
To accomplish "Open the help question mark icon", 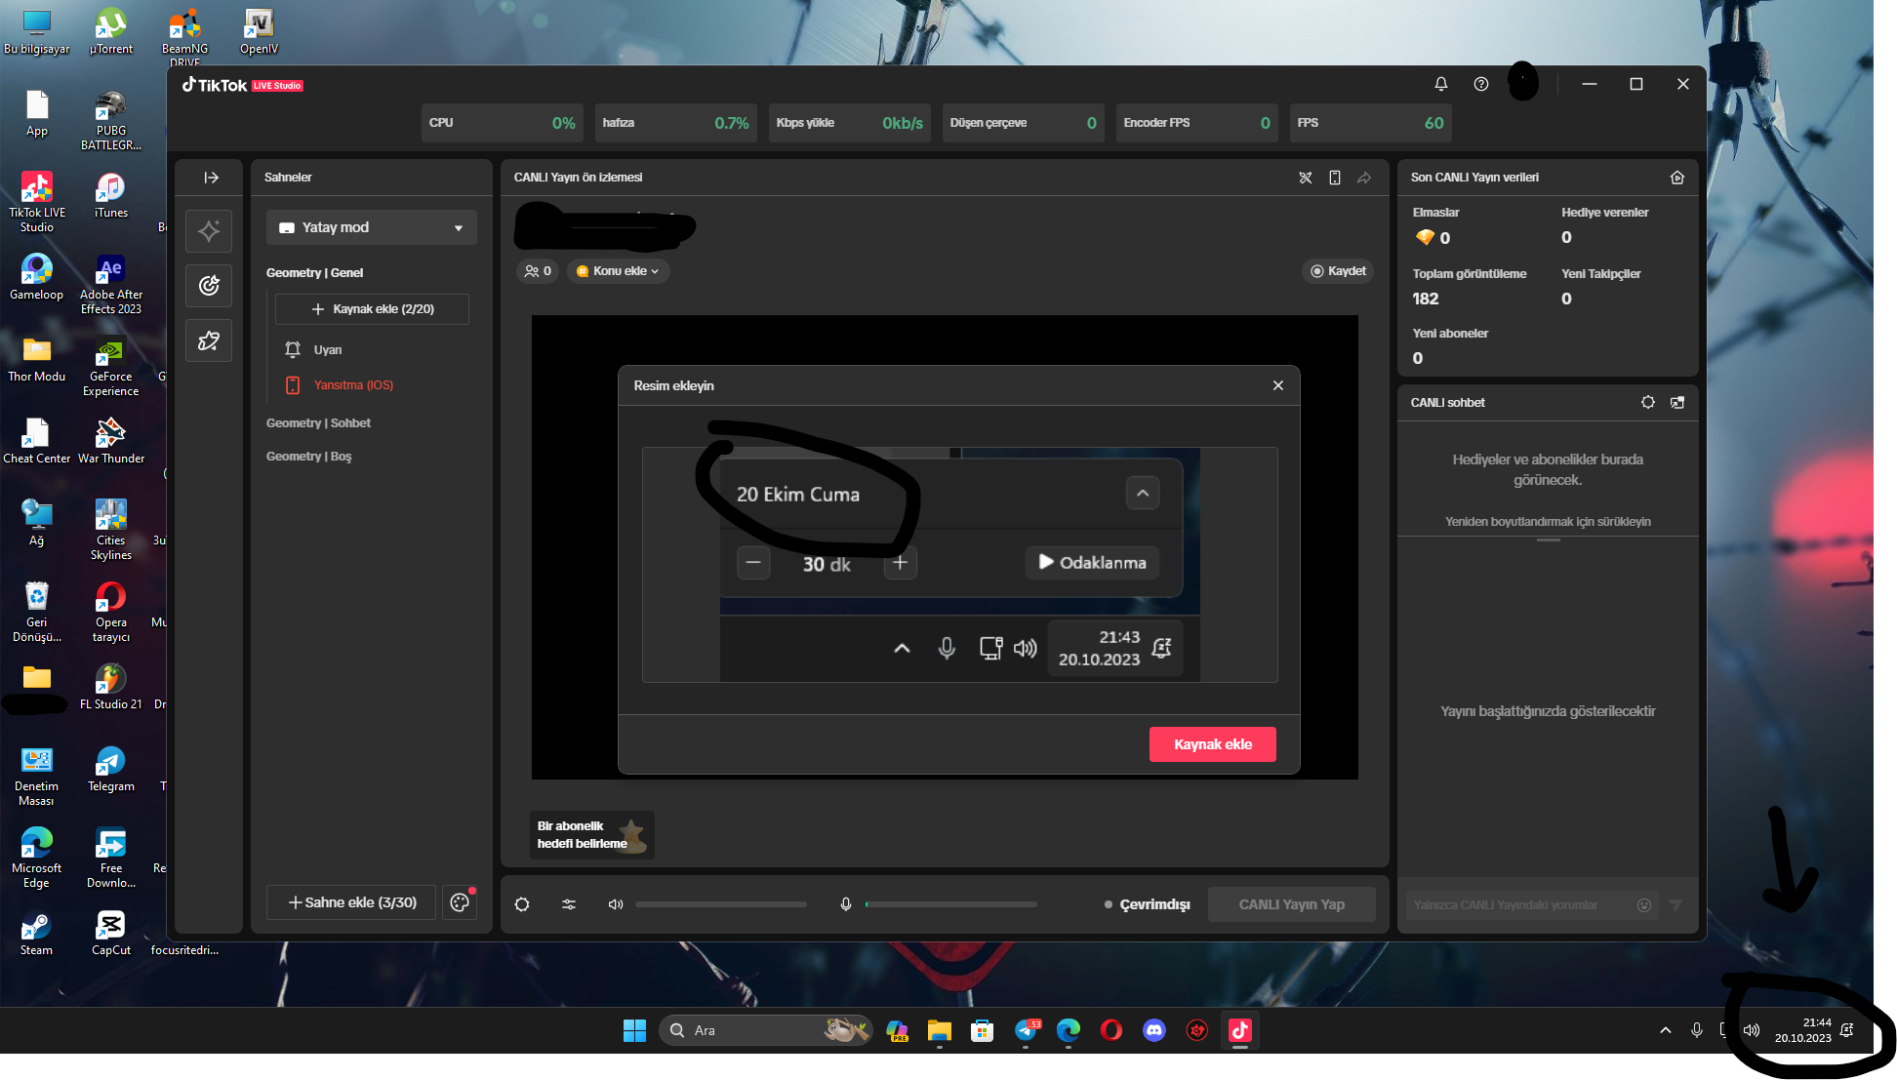I will pyautogui.click(x=1481, y=84).
